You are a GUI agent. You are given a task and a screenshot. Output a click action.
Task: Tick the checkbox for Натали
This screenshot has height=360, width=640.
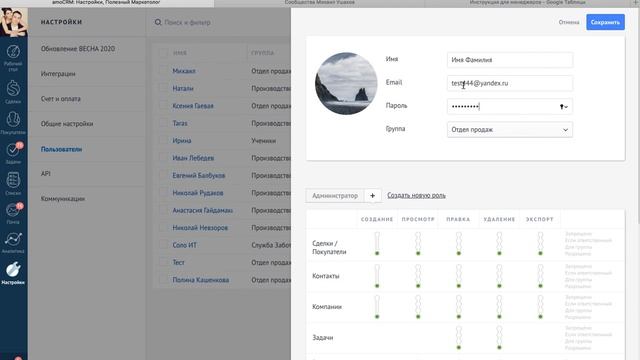pyautogui.click(x=163, y=88)
